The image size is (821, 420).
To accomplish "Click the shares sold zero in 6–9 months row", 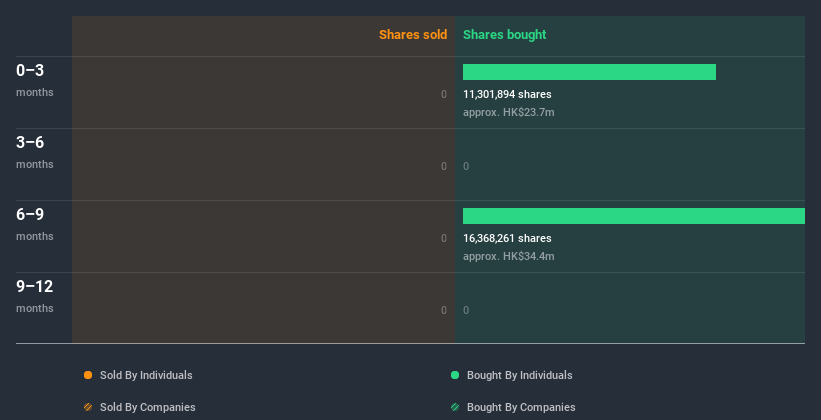I will 443,238.
